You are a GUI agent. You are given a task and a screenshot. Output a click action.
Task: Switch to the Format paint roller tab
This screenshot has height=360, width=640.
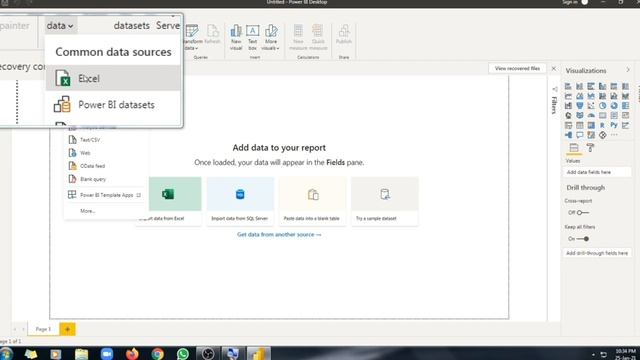pos(590,148)
